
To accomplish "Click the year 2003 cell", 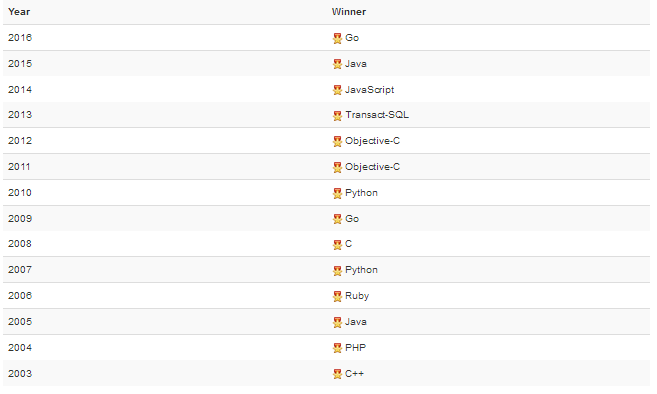I will point(20,374).
